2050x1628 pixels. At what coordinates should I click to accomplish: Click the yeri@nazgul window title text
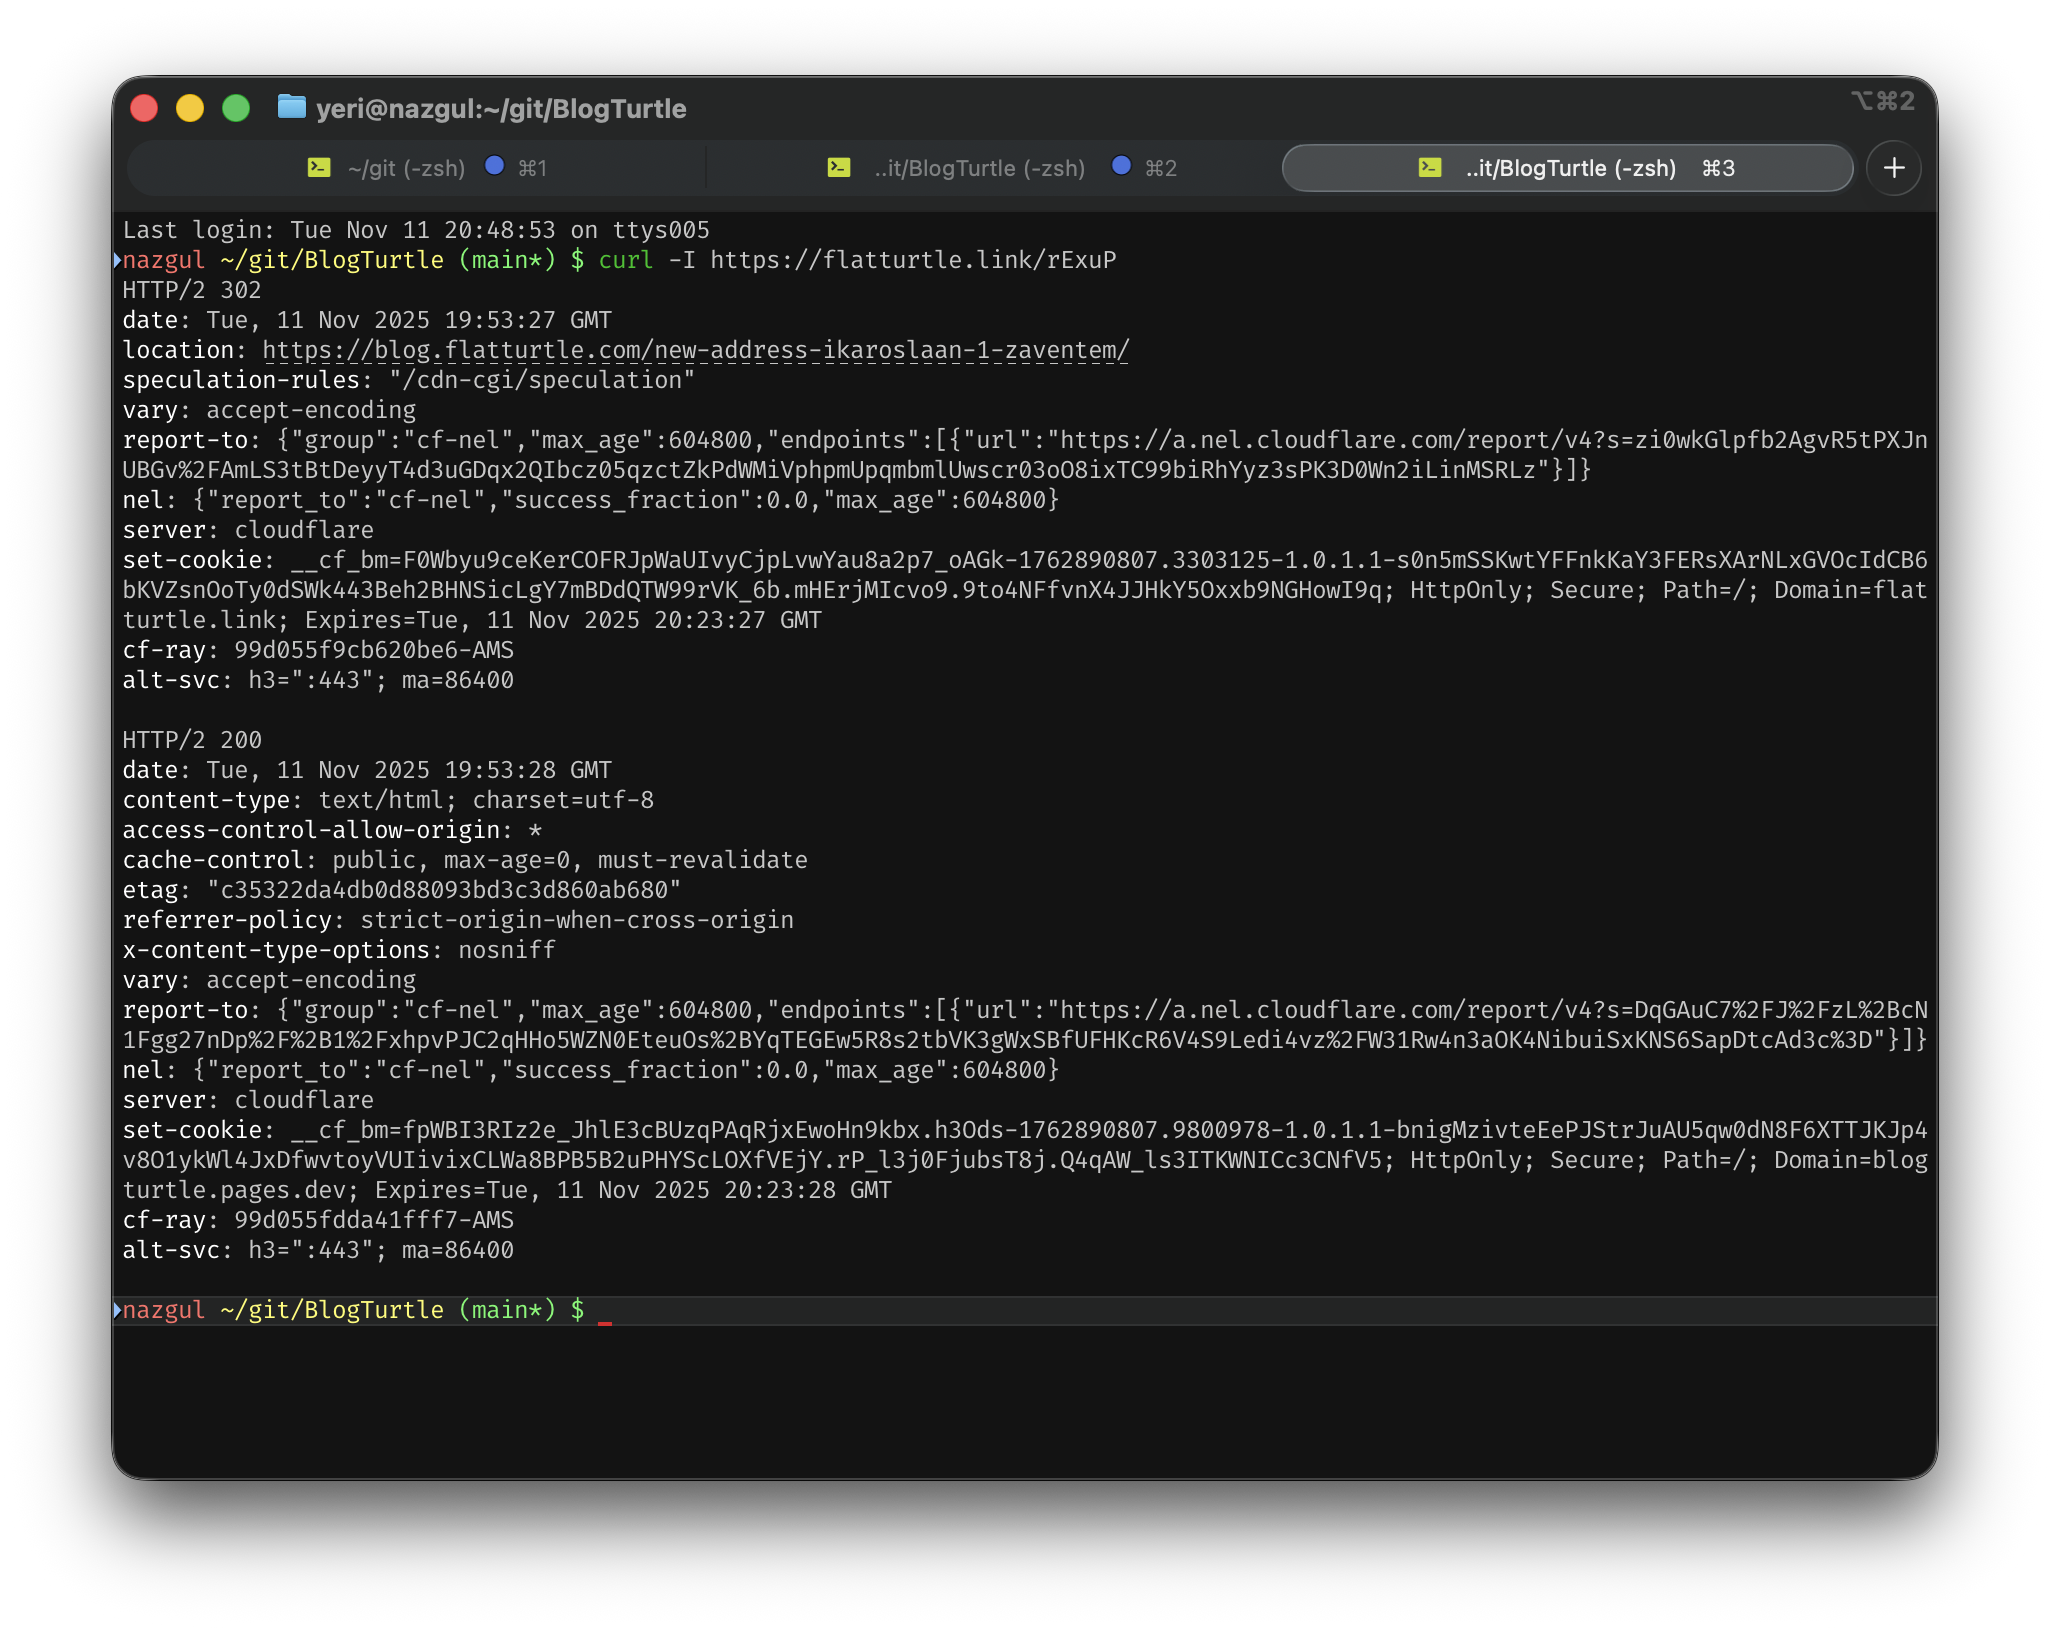point(500,109)
